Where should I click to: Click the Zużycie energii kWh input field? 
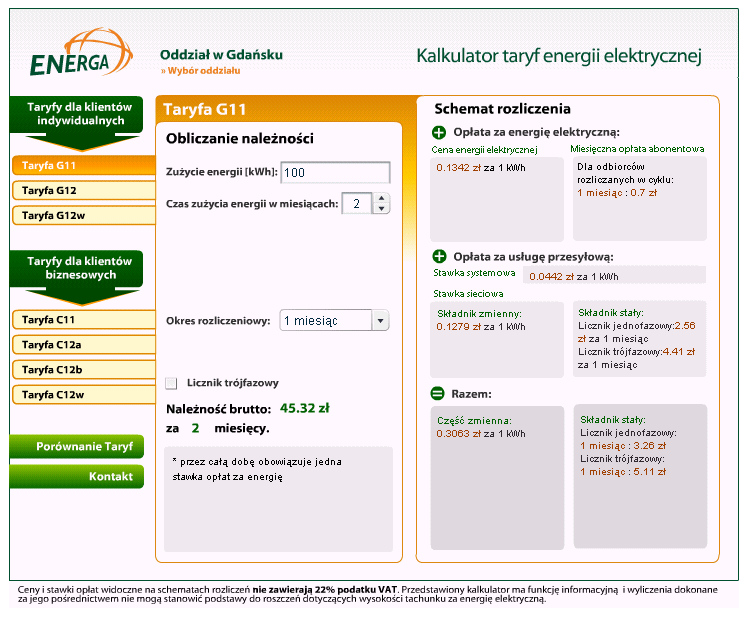[335, 172]
